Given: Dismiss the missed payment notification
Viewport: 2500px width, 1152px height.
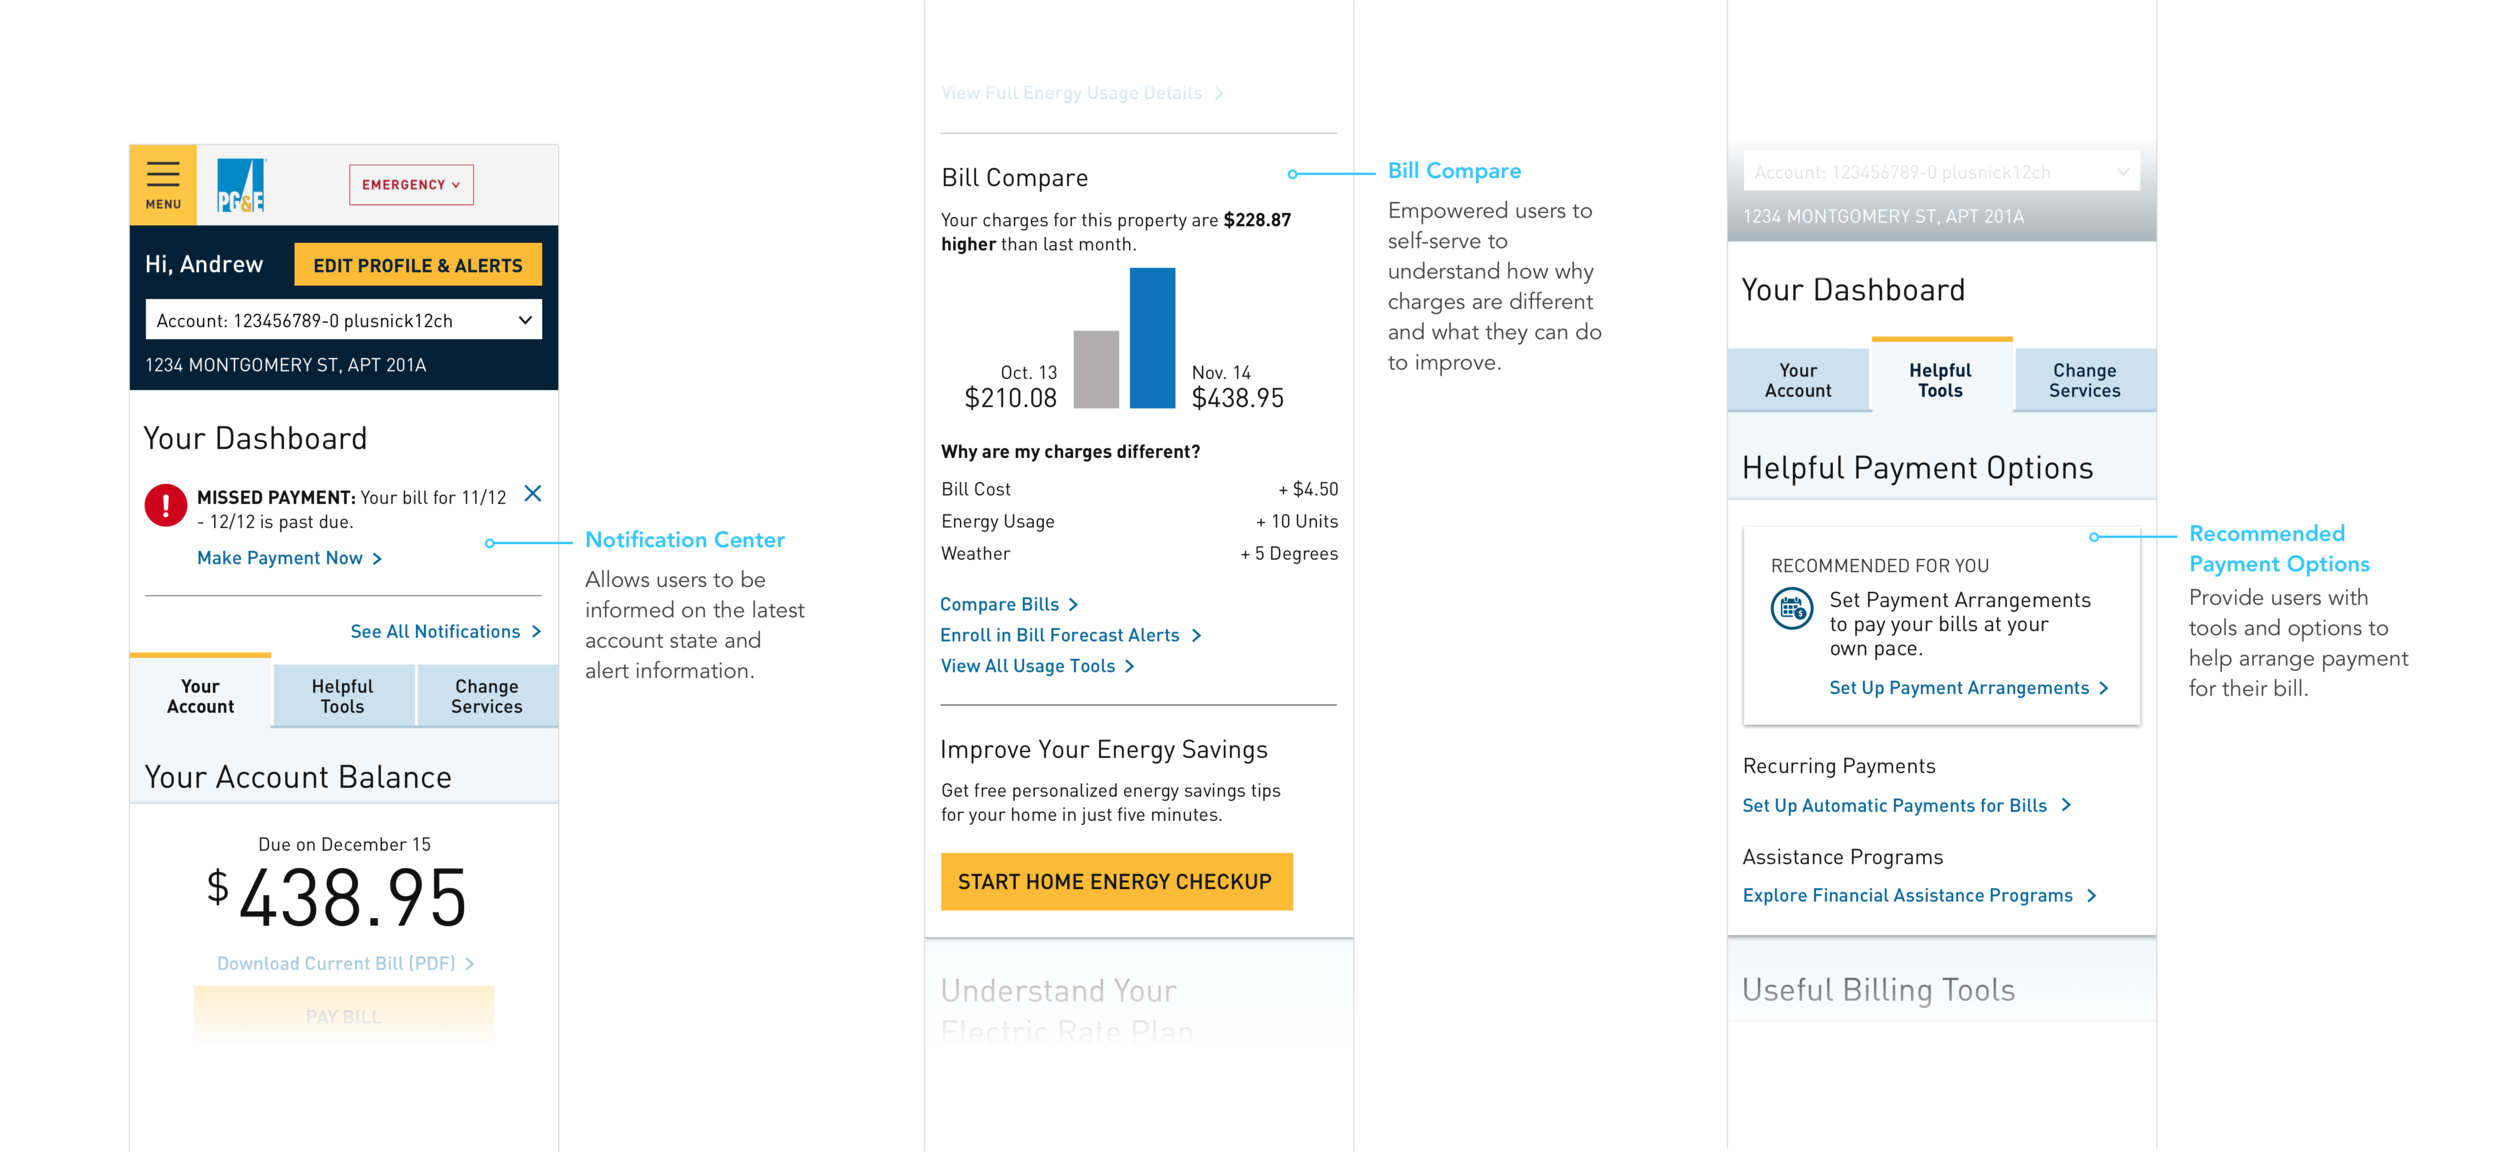Looking at the screenshot, I should point(533,493).
